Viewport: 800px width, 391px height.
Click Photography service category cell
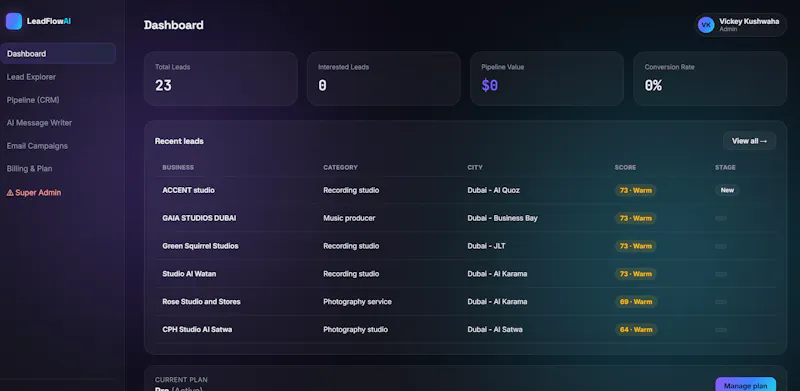pyautogui.click(x=357, y=302)
